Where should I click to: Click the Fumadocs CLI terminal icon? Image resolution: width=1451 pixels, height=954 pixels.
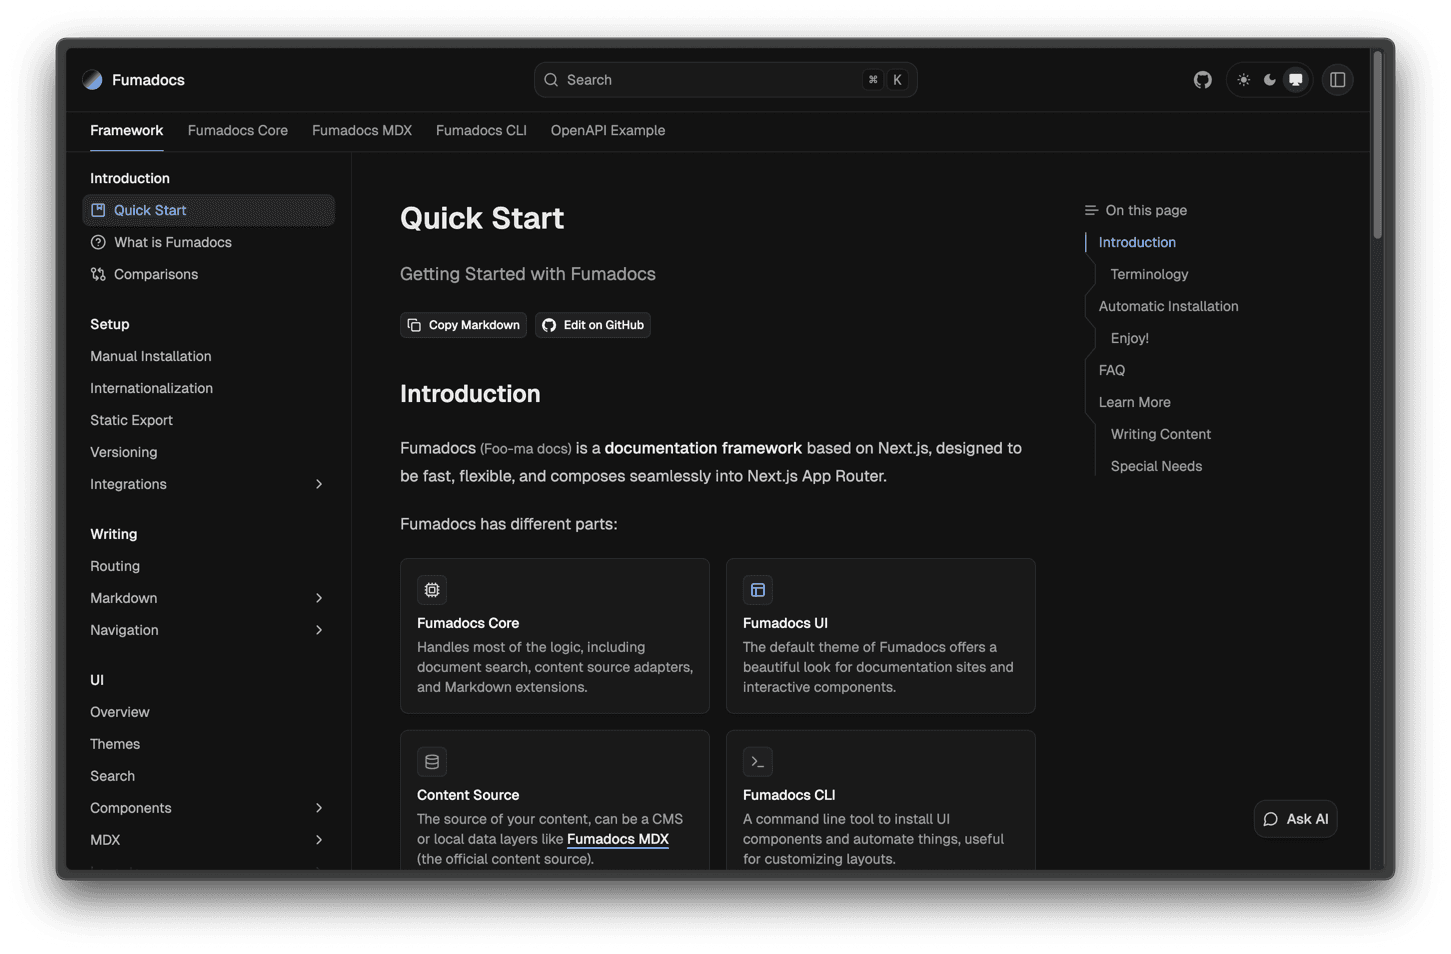click(x=758, y=762)
